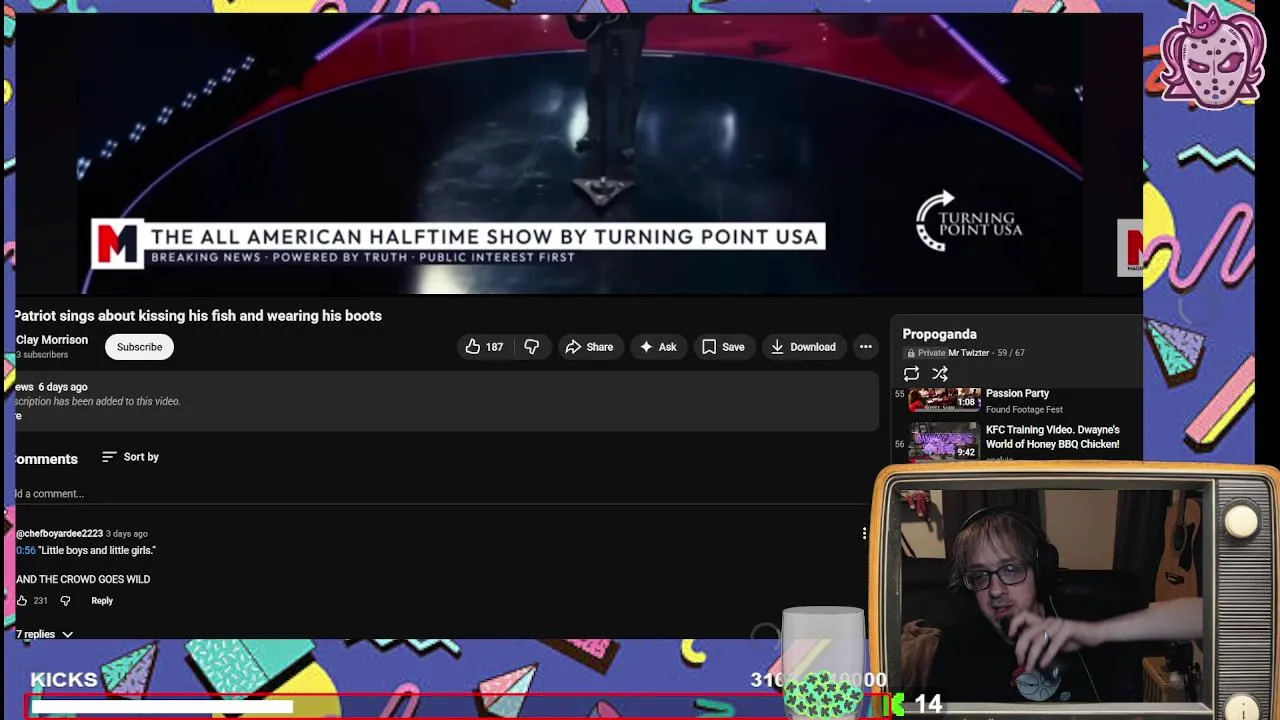Open Clay Morrison channel page
This screenshot has width=1280, height=720.
[x=52, y=340]
